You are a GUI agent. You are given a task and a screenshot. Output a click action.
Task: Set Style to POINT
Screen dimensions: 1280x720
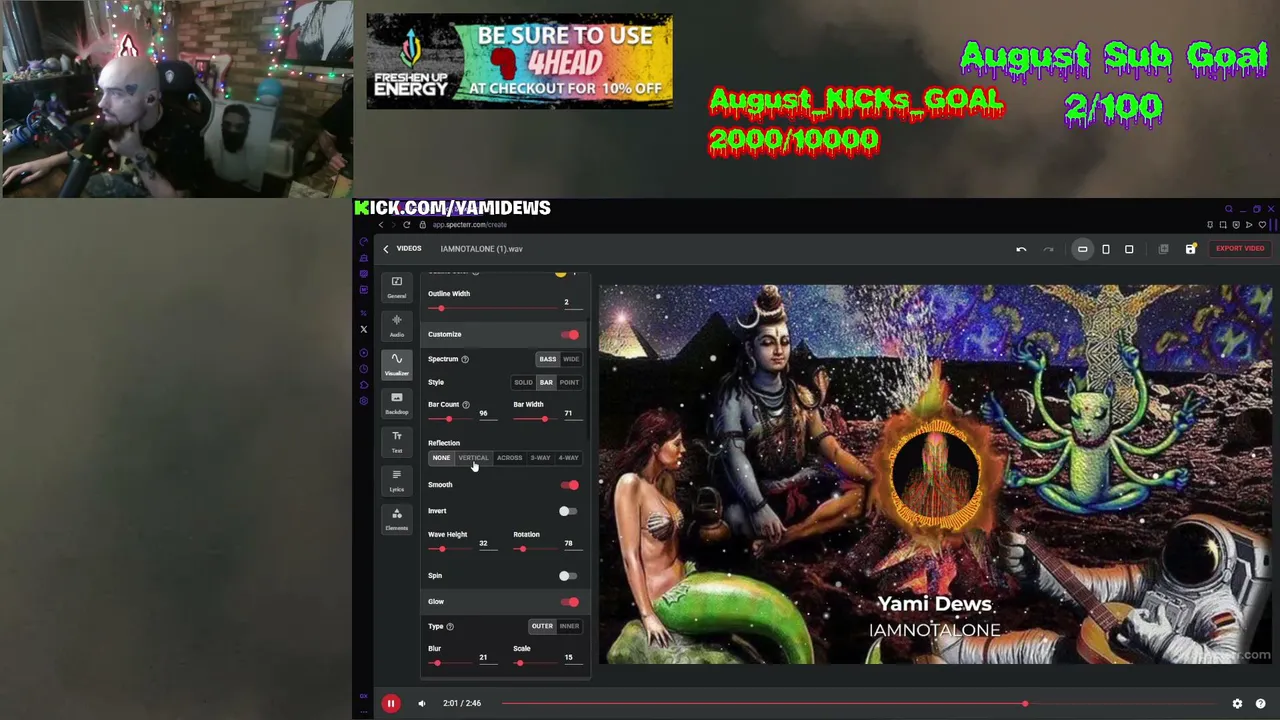[x=569, y=382]
